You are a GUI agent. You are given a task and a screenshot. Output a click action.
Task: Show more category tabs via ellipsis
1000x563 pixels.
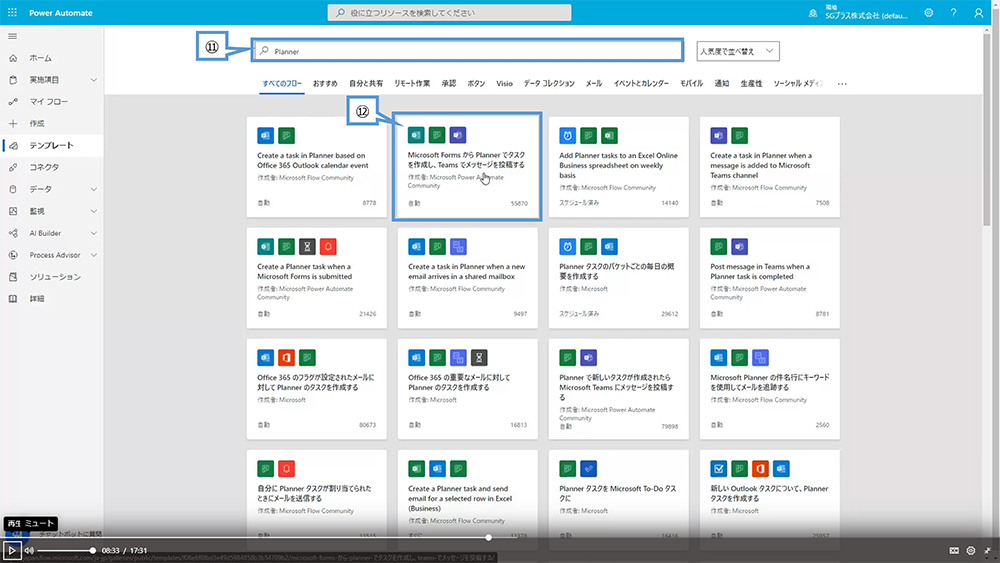842,84
